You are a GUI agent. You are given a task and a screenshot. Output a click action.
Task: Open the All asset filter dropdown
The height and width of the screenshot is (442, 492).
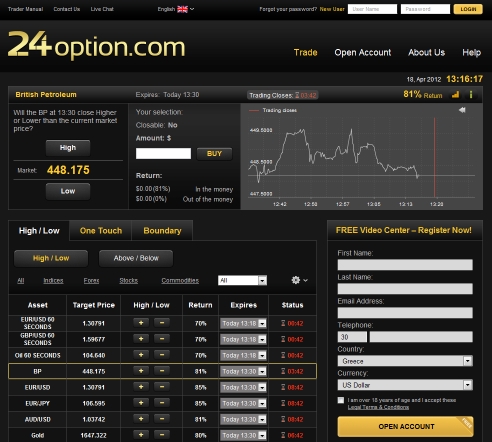242,280
